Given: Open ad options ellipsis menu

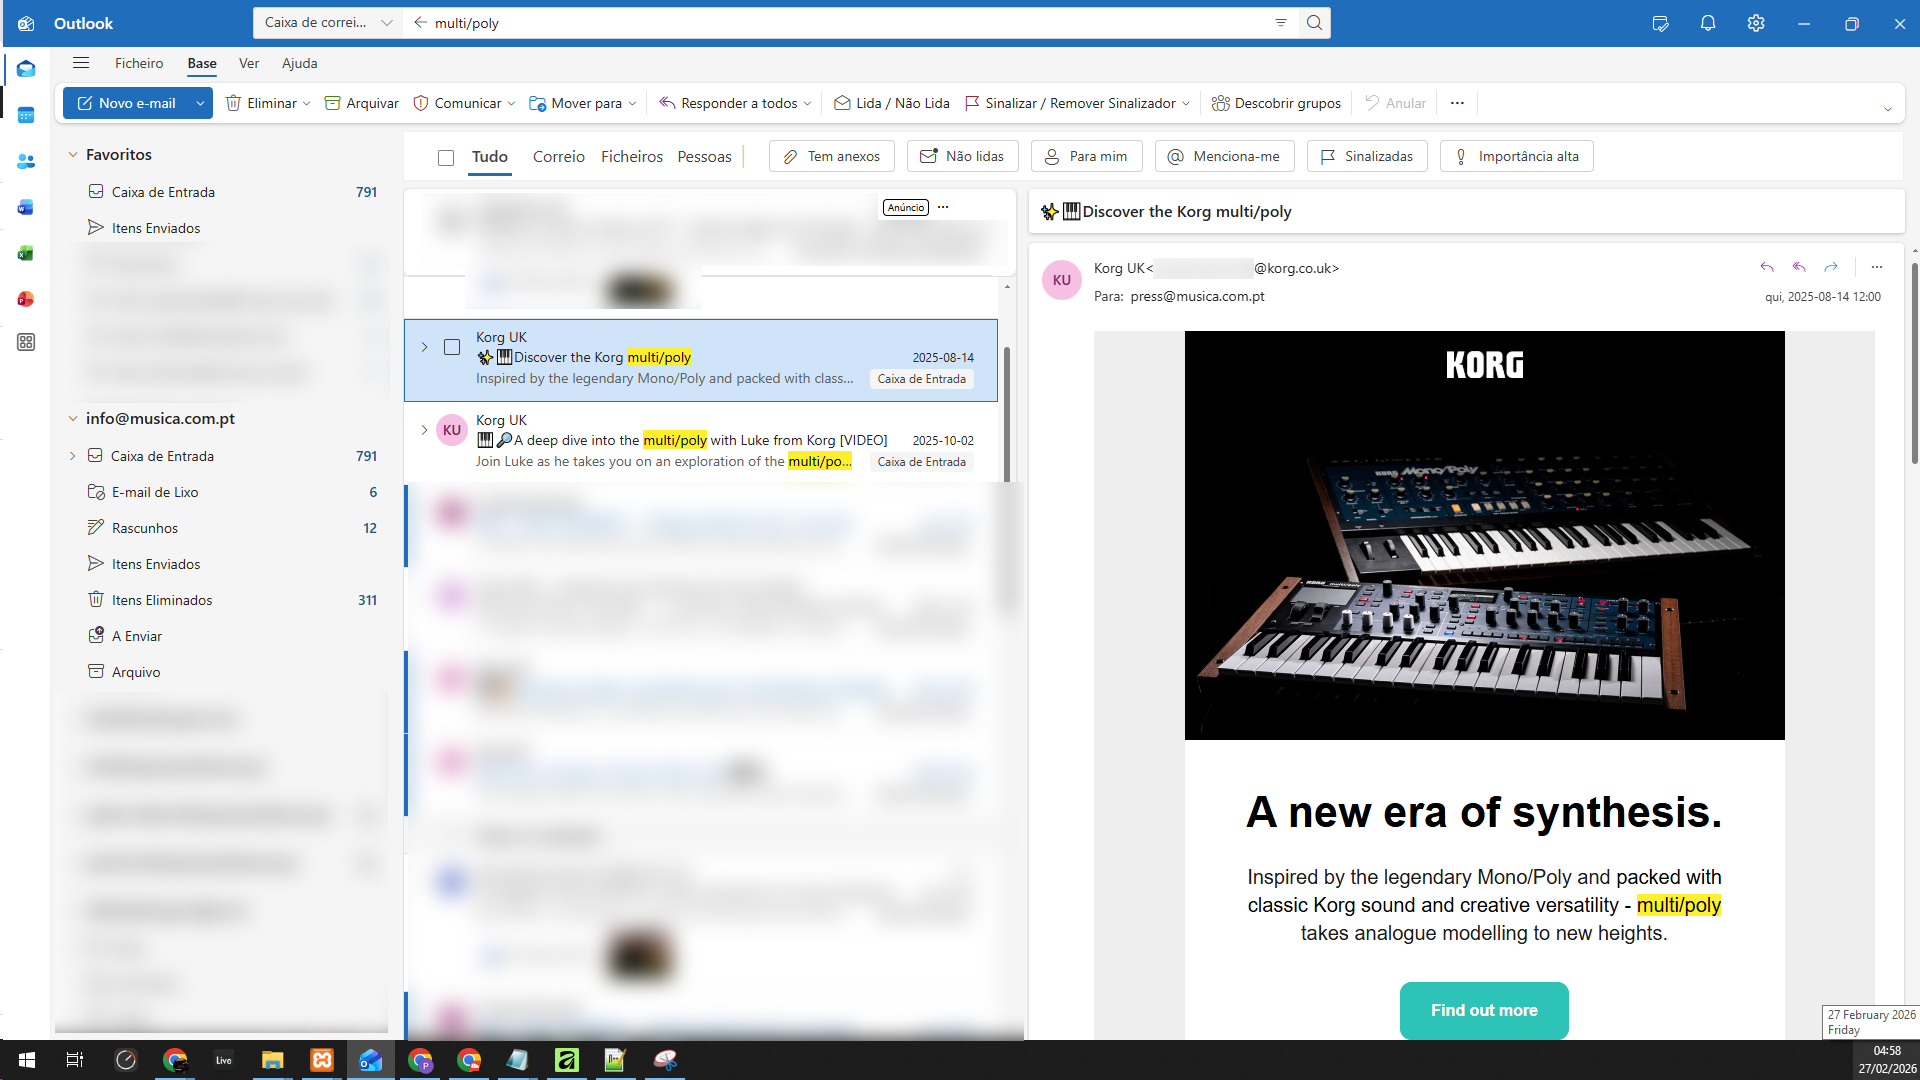Looking at the screenshot, I should pyautogui.click(x=943, y=207).
